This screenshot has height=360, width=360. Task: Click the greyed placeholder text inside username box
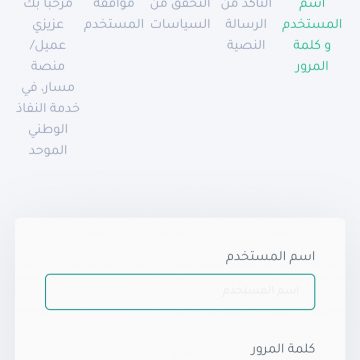click(x=261, y=291)
